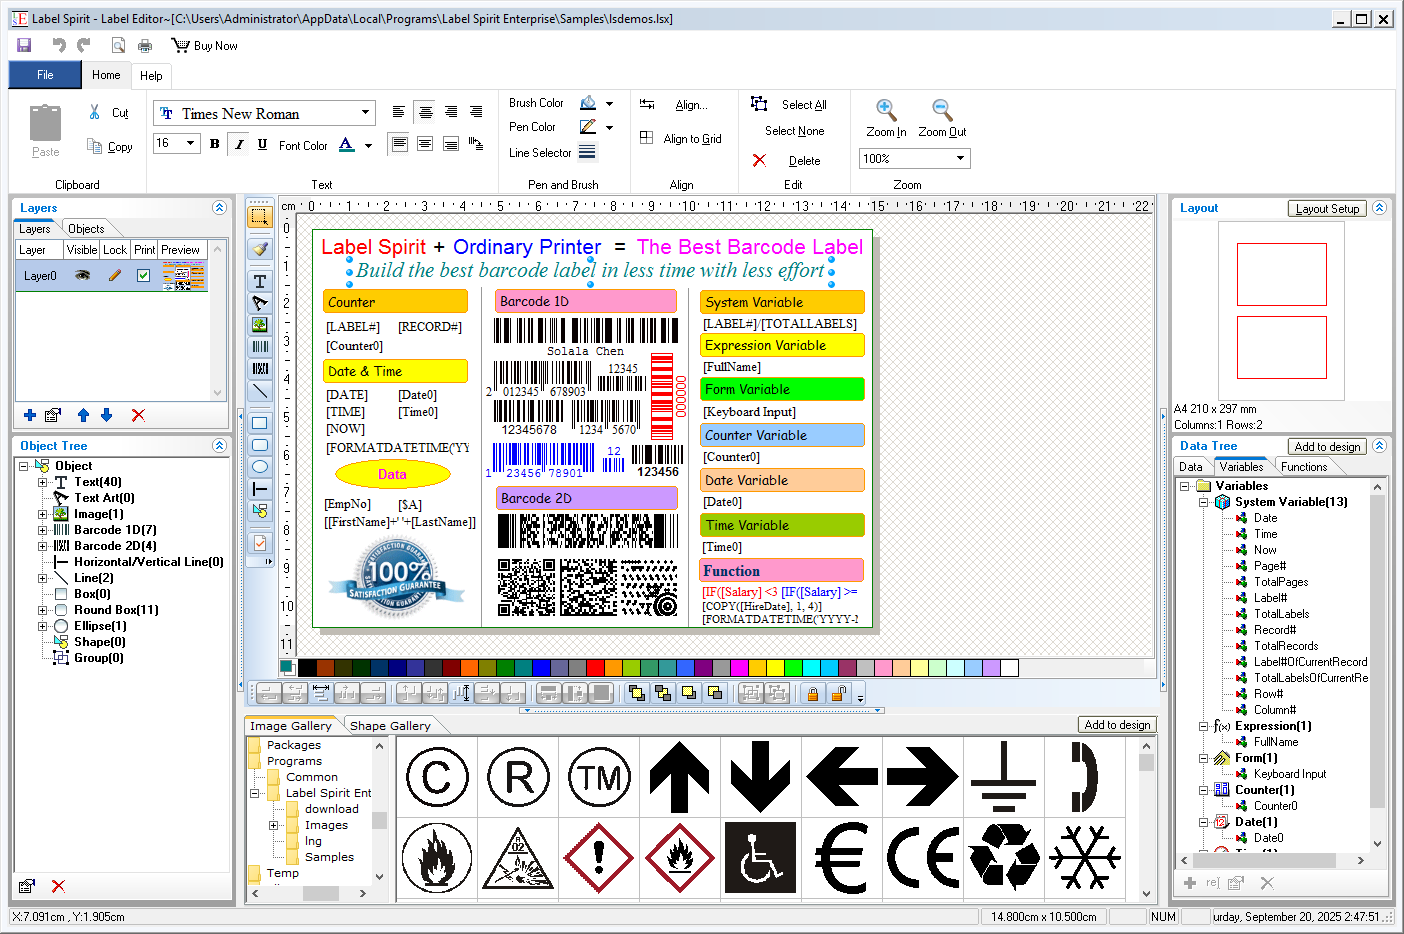Image resolution: width=1404 pixels, height=934 pixels.
Task: Click the Zoom In magnifier icon
Action: tap(885, 109)
